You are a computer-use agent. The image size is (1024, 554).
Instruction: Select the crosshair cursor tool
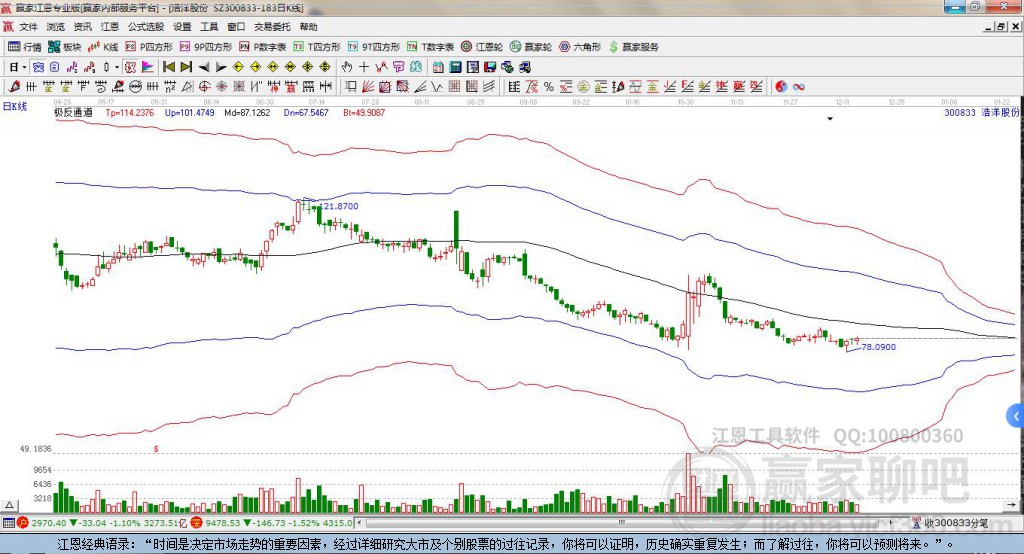point(364,67)
